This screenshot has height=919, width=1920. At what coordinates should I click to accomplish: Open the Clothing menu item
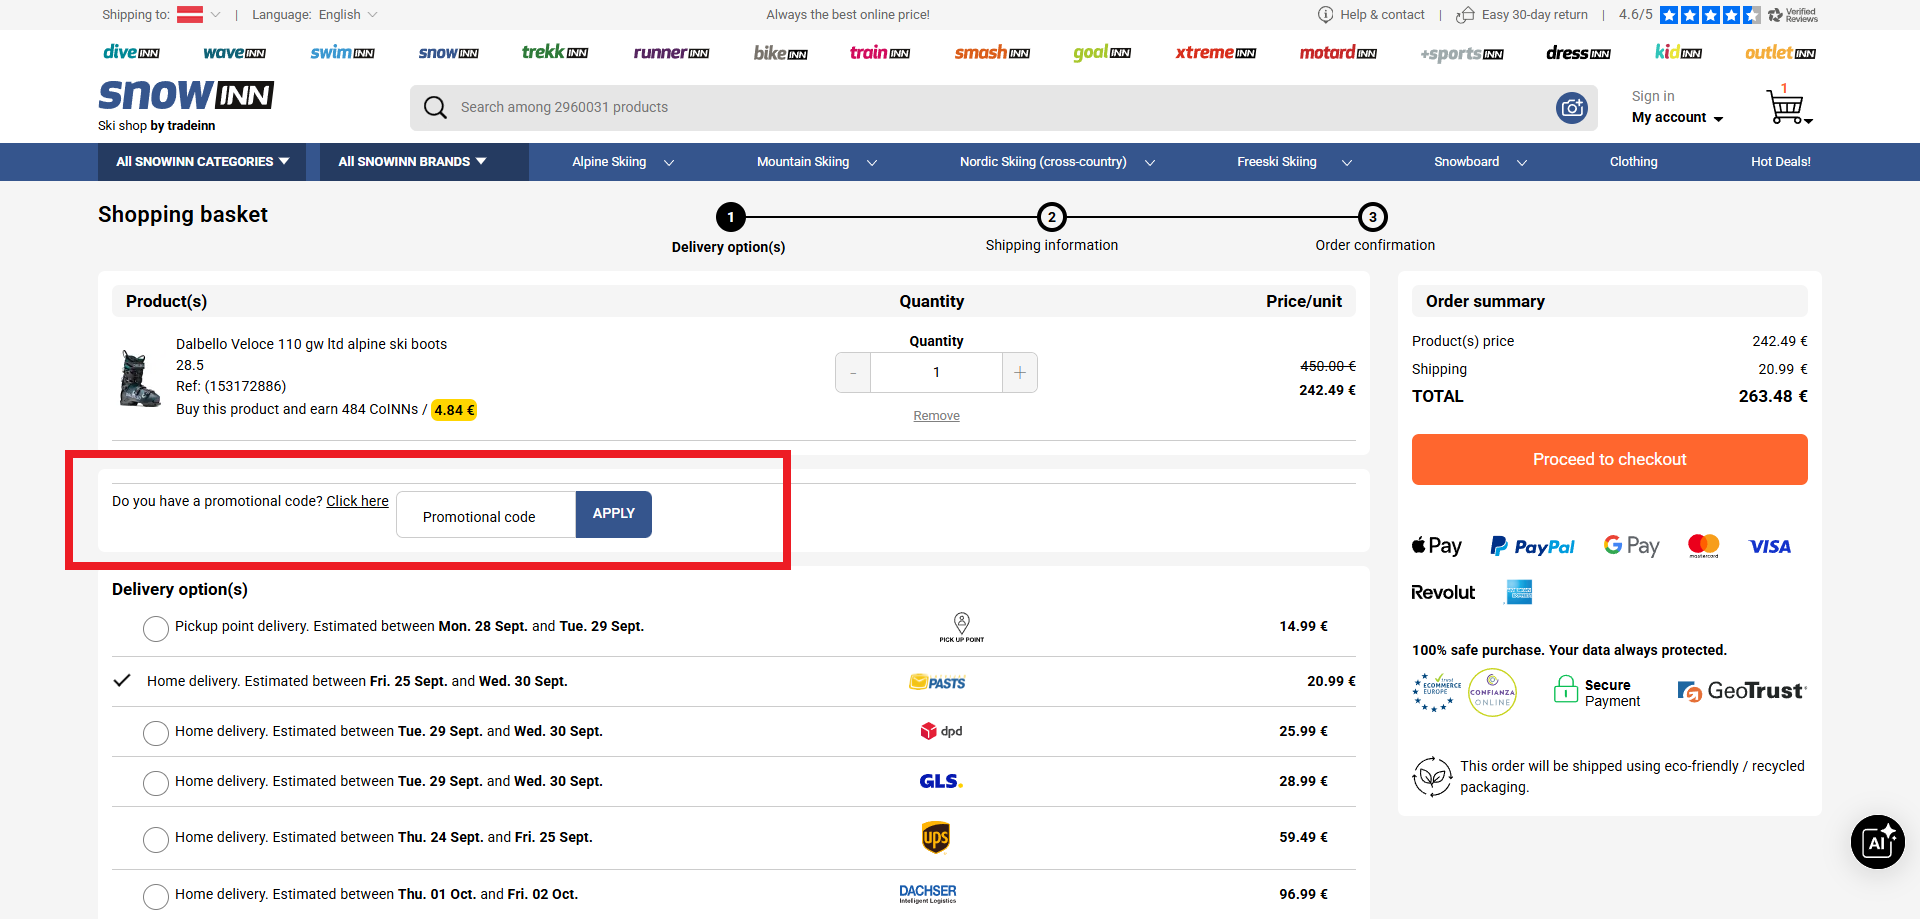point(1634,162)
